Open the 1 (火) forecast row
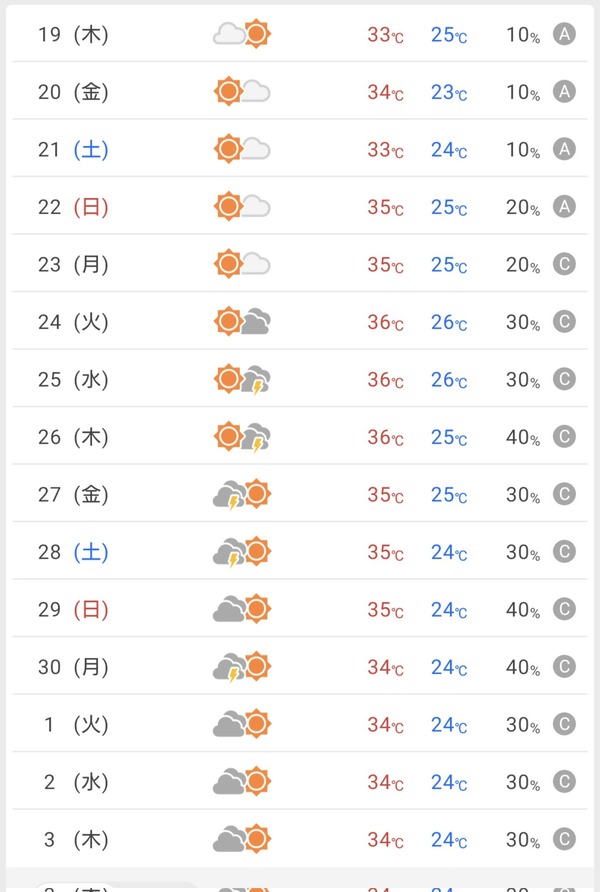This screenshot has height=892, width=600. coord(300,724)
